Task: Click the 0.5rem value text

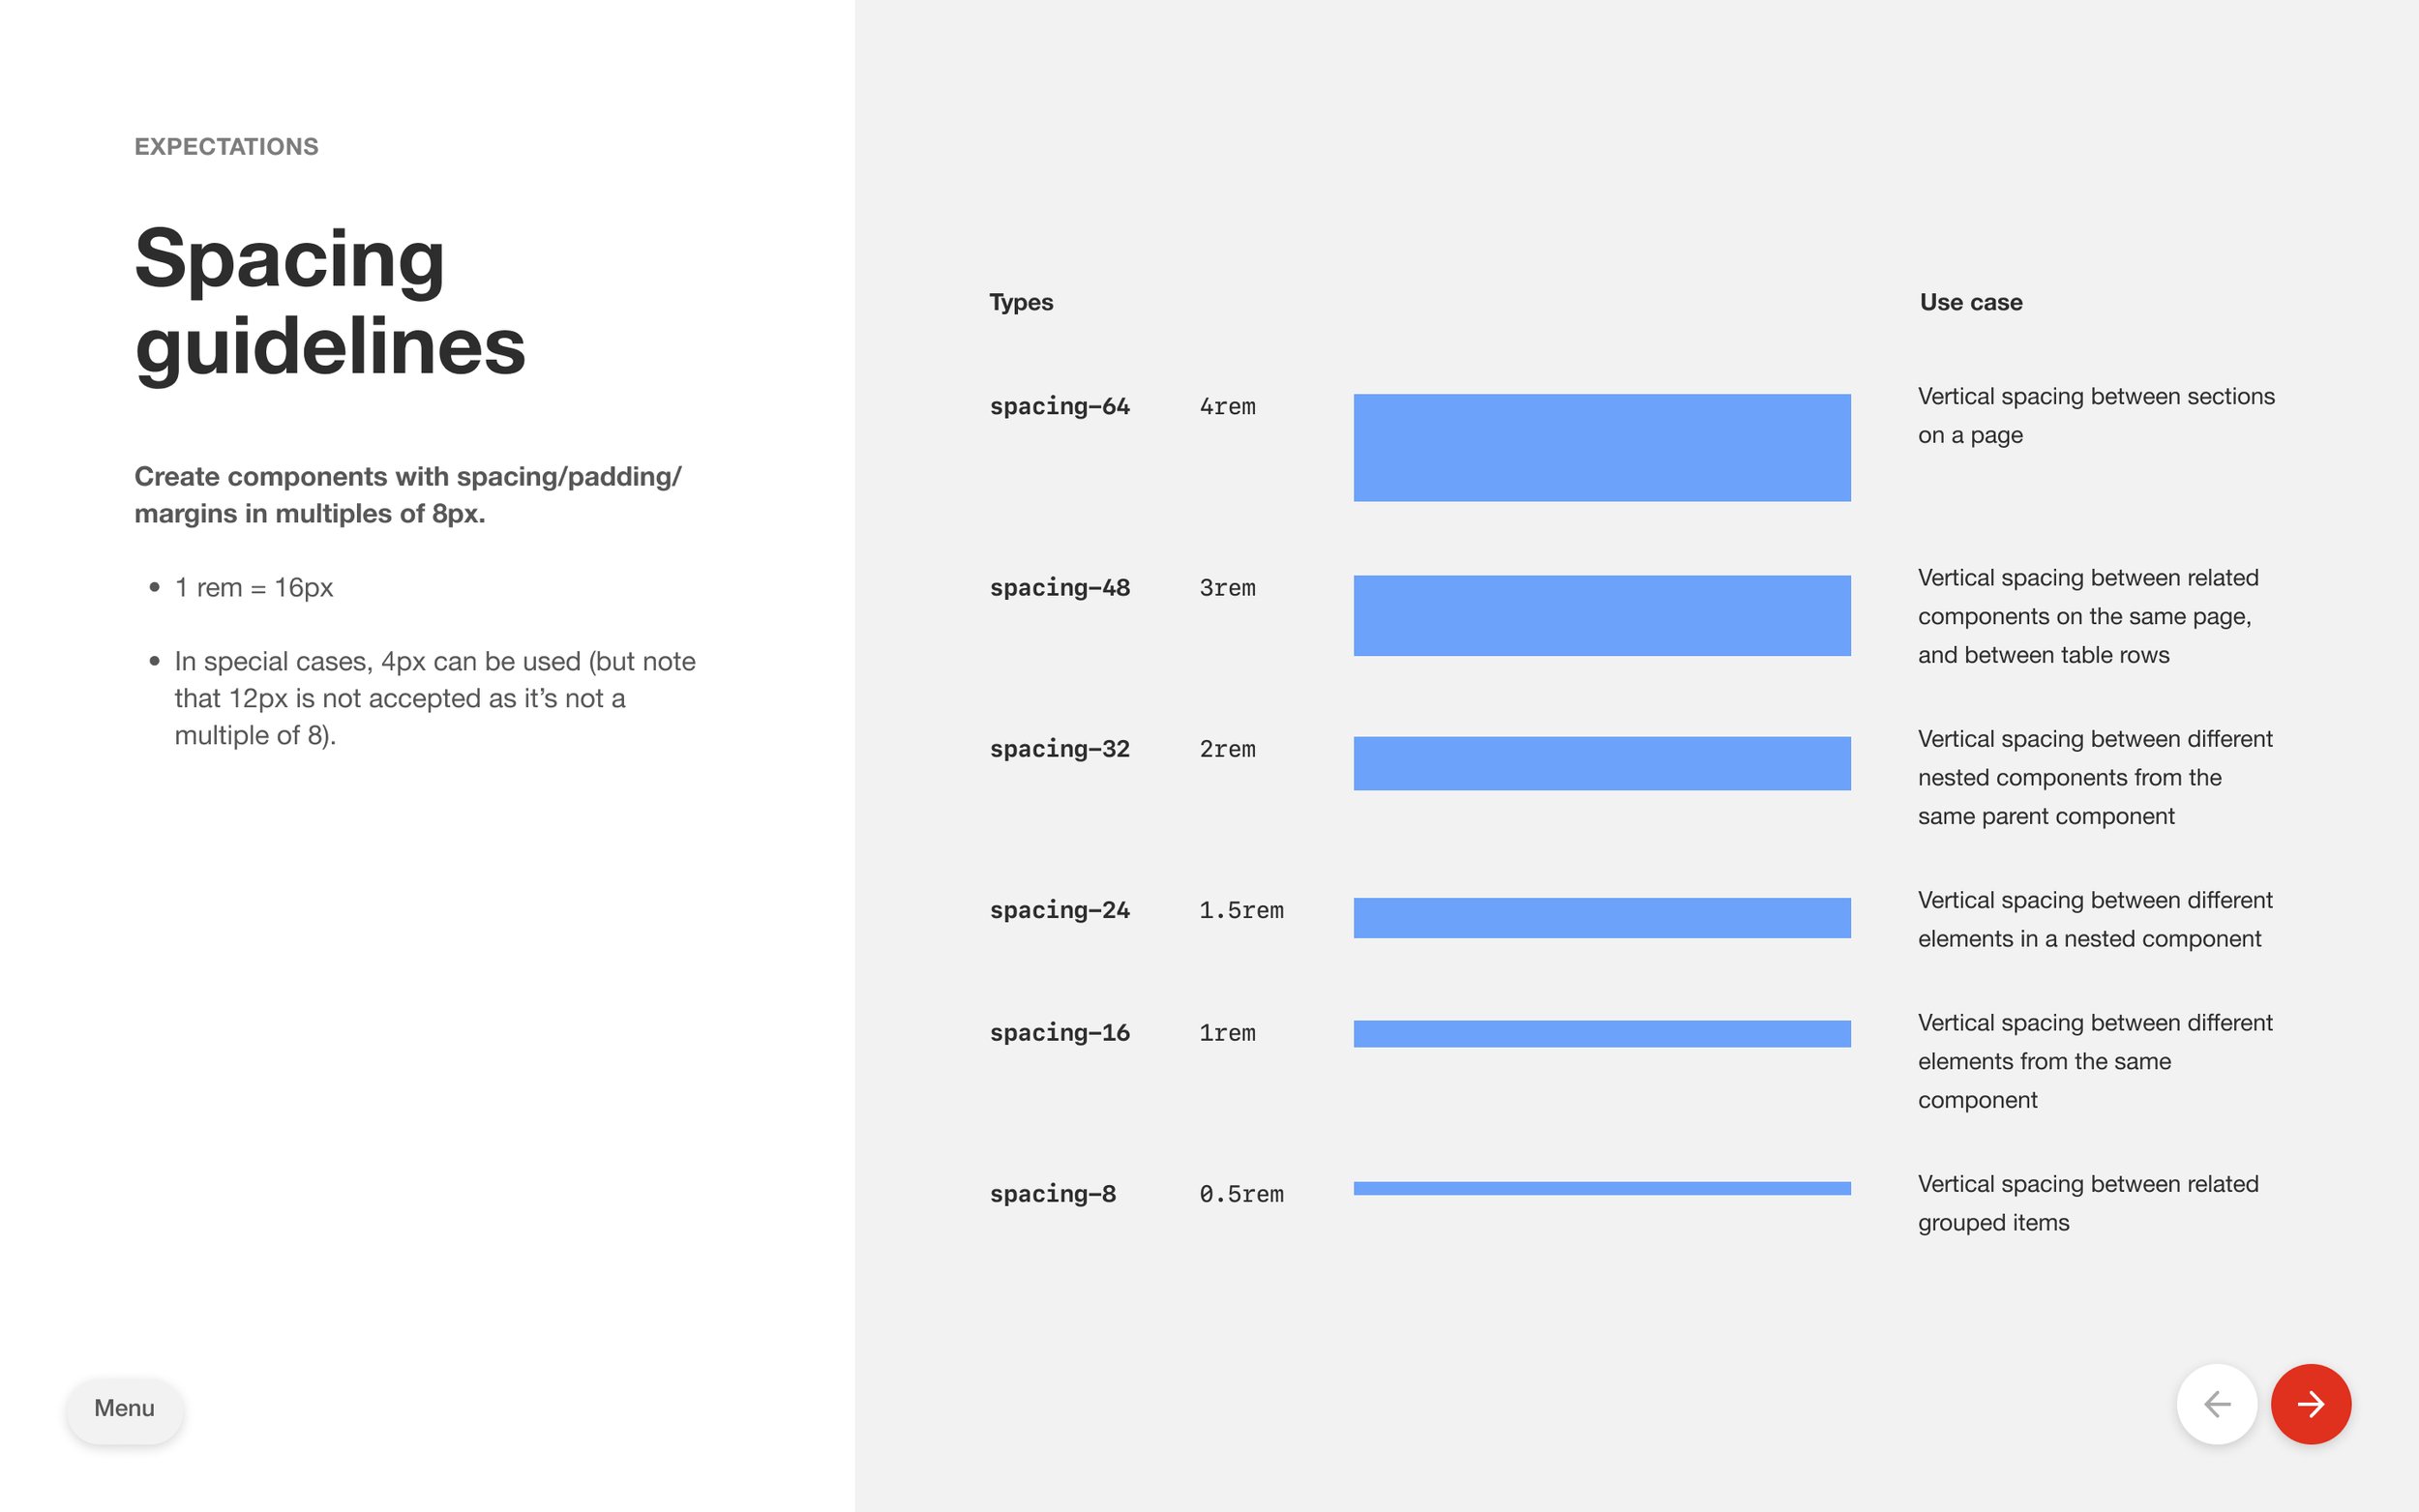Action: (1243, 1193)
